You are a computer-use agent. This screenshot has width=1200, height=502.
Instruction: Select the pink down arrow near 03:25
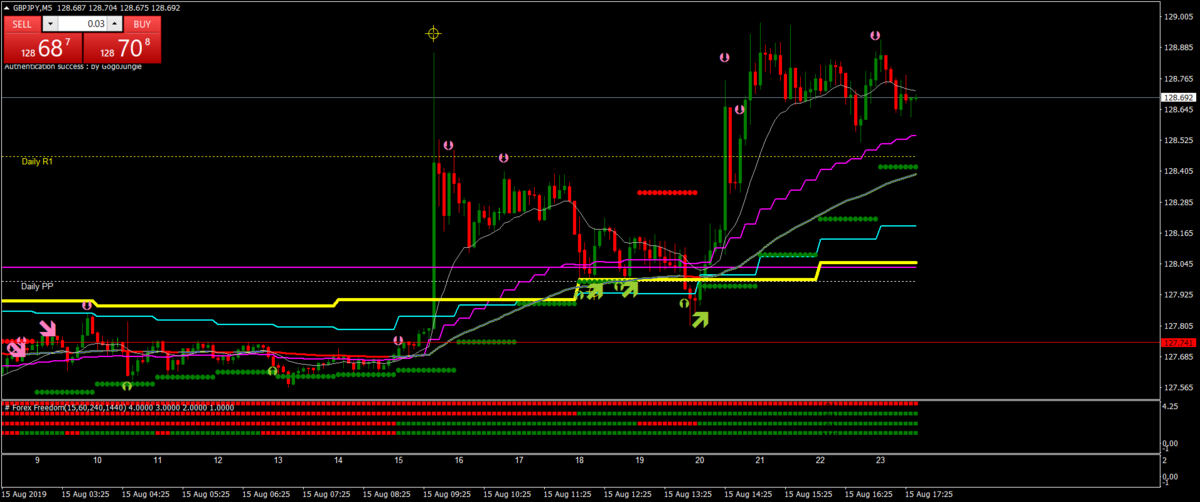click(x=48, y=328)
